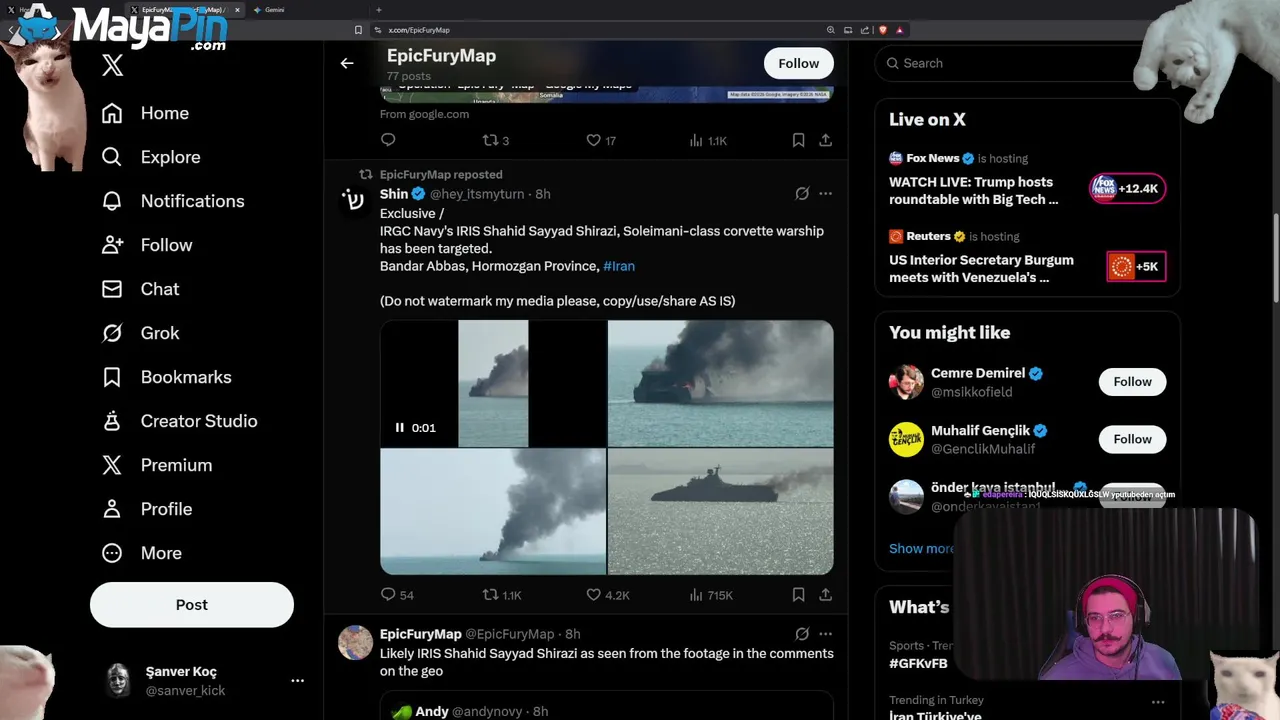Follow the EpicFuryMap account
Screen dimensions: 1280x720
click(x=798, y=63)
